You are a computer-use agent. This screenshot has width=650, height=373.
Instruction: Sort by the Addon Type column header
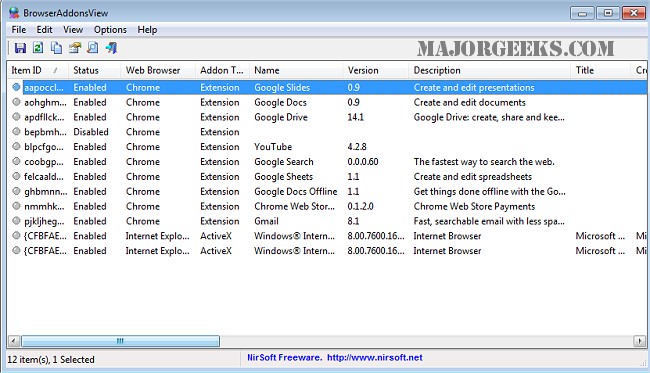(222, 70)
